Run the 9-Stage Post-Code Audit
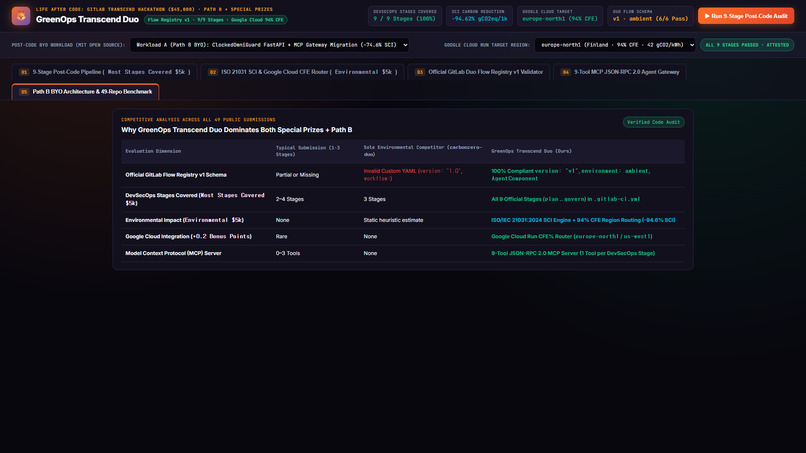The width and height of the screenshot is (806, 453). [x=746, y=16]
